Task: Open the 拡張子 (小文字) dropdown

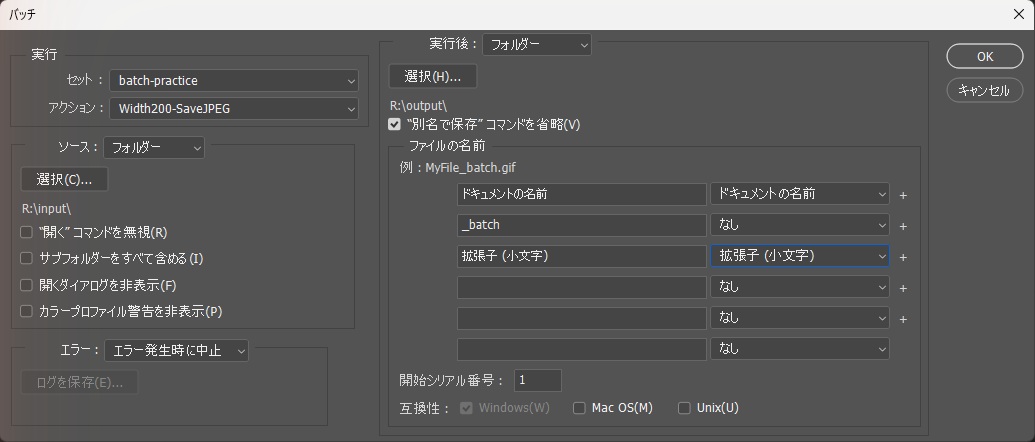Action: 799,256
